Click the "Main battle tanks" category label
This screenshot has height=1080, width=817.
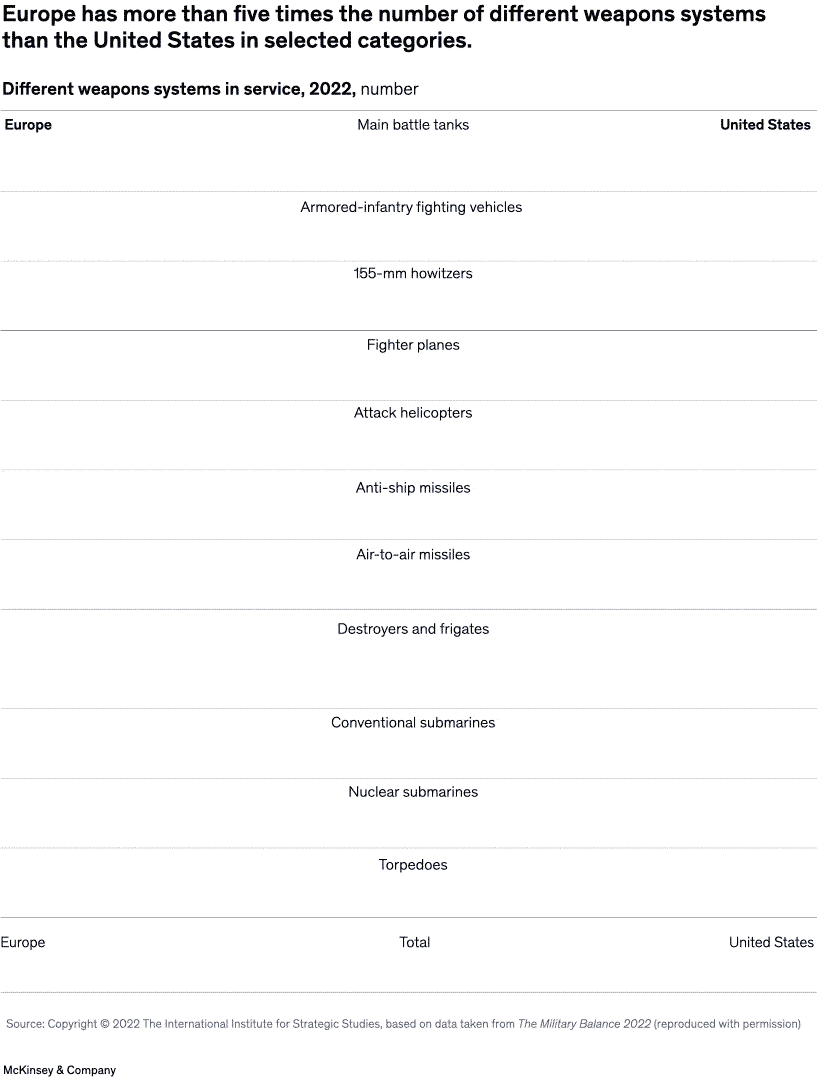pos(413,125)
